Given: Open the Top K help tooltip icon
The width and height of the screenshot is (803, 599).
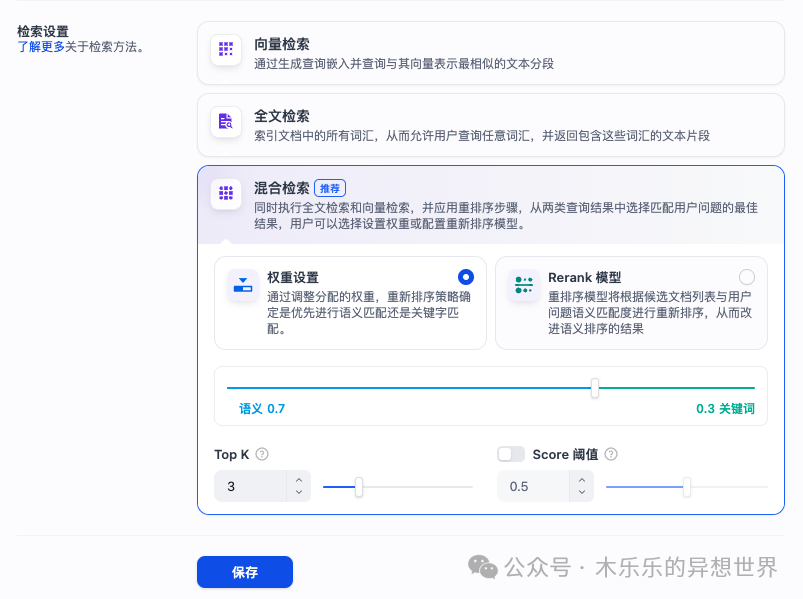Looking at the screenshot, I should point(262,454).
